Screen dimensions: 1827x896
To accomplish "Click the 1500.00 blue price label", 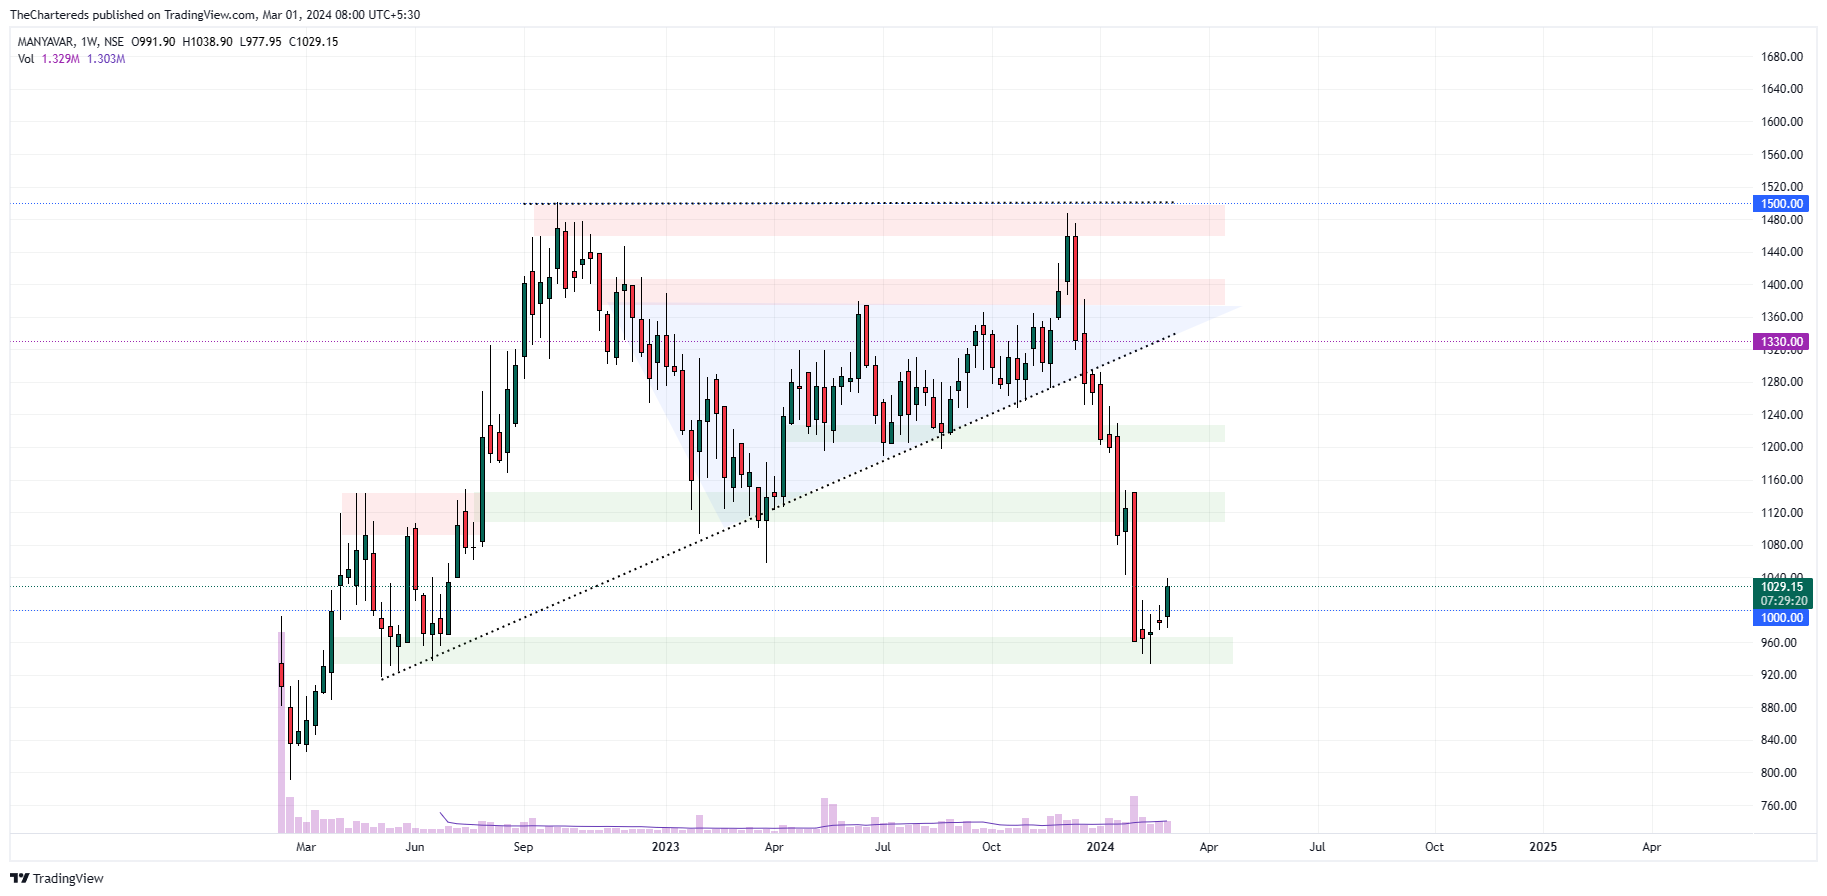I will 1781,204.
